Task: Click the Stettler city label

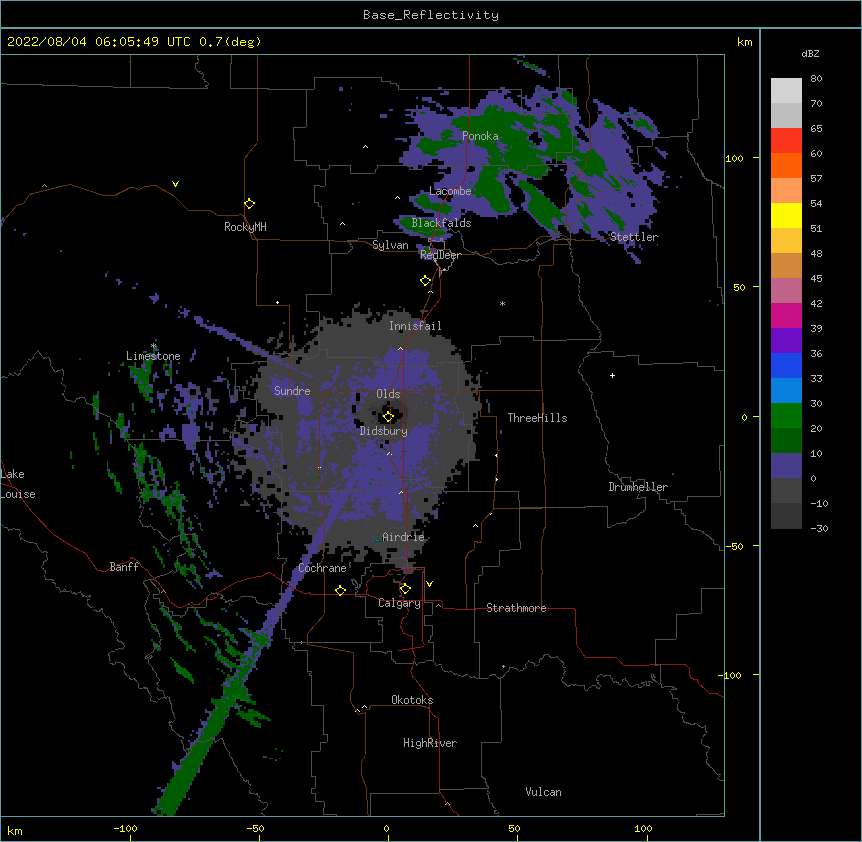Action: [x=634, y=237]
